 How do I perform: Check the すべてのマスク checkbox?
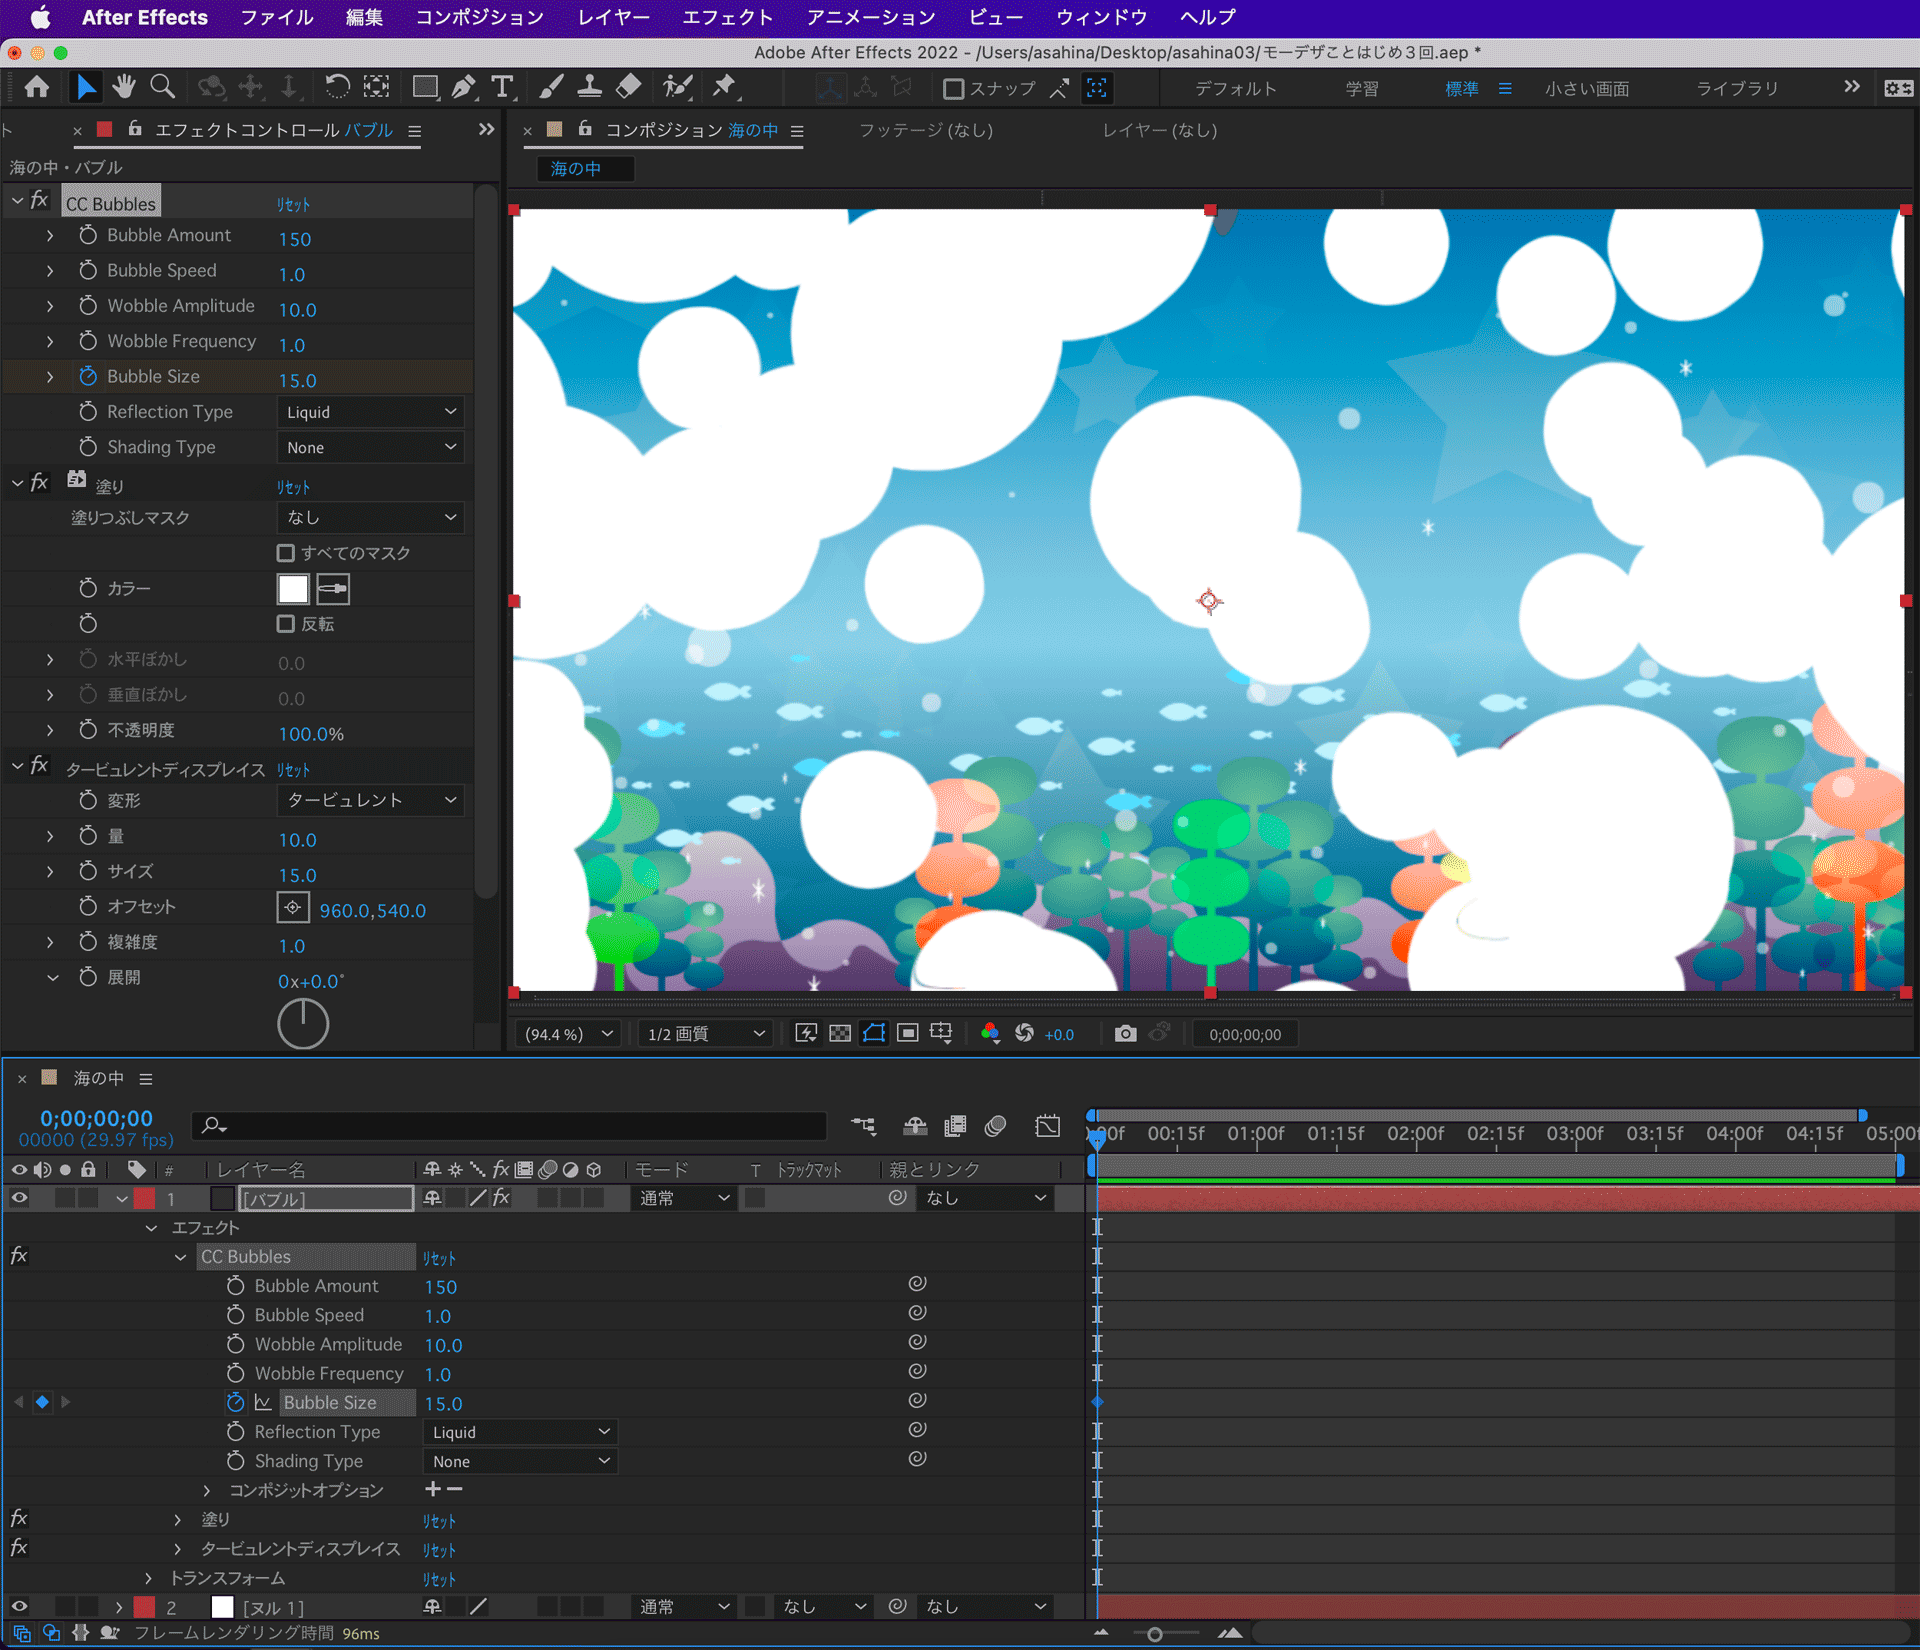(286, 553)
